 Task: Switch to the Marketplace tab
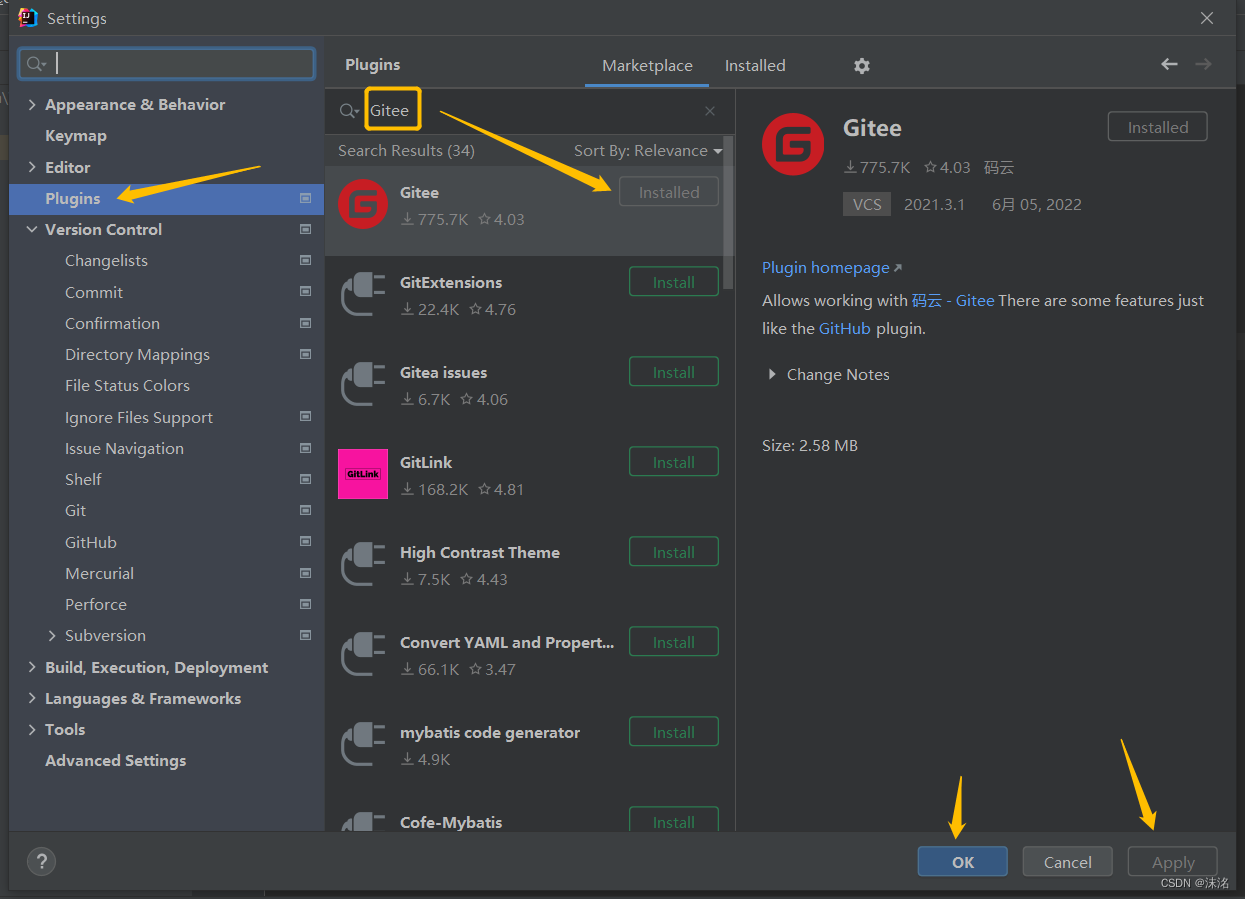tap(647, 65)
